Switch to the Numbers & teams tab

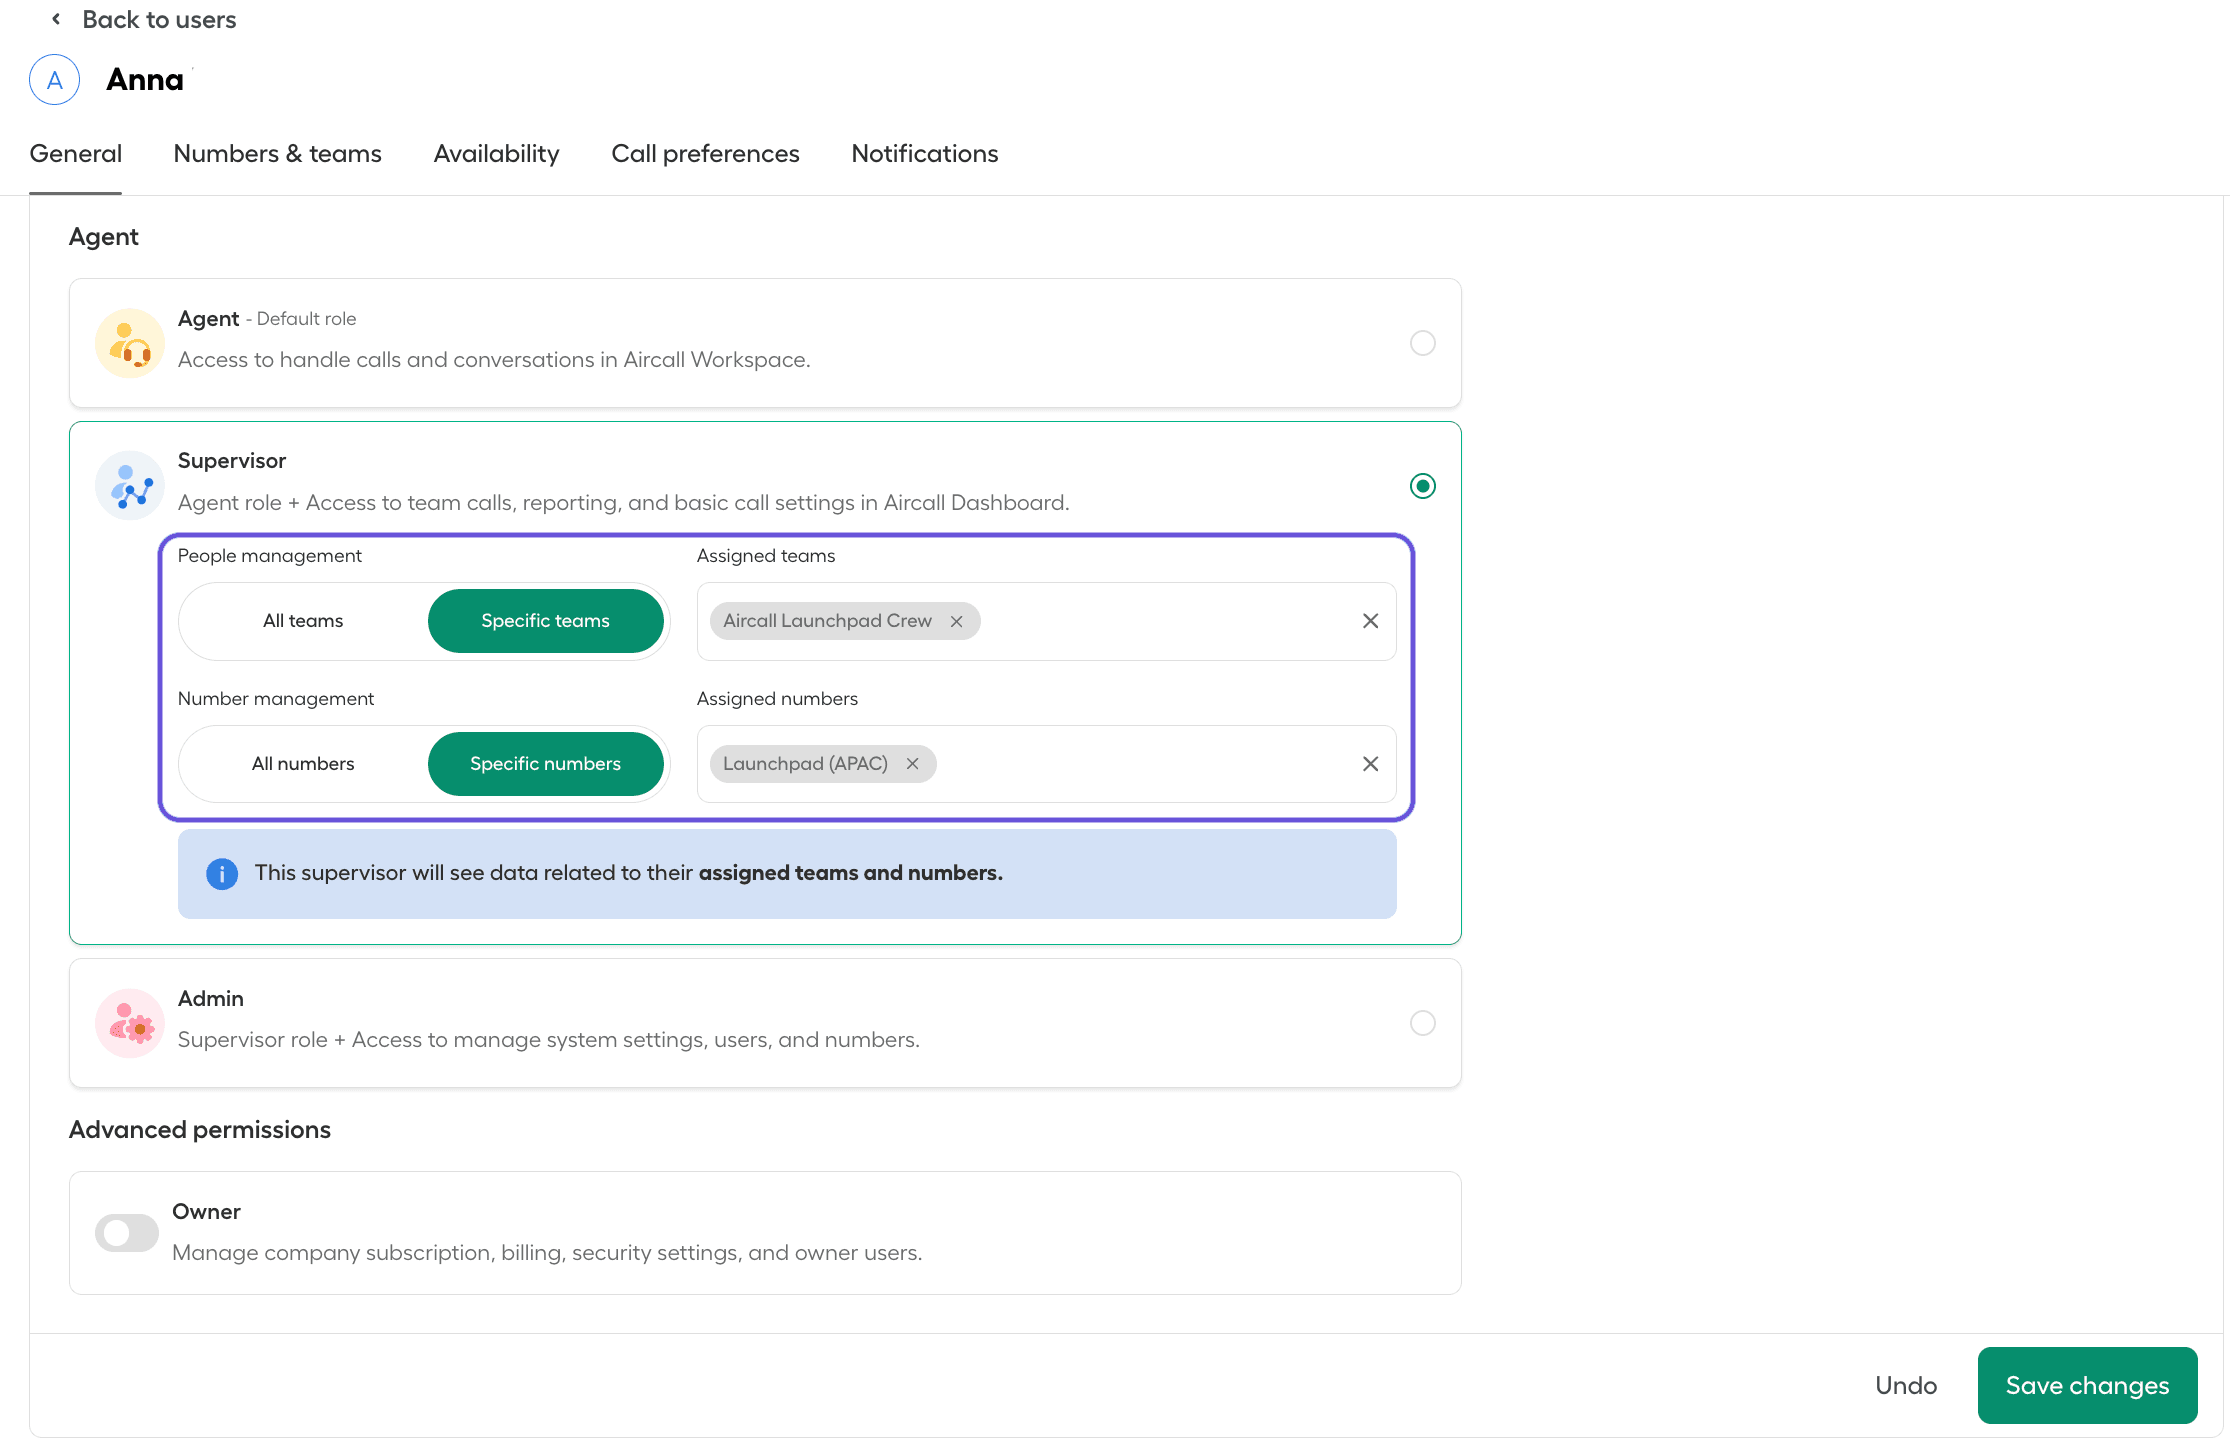click(277, 153)
